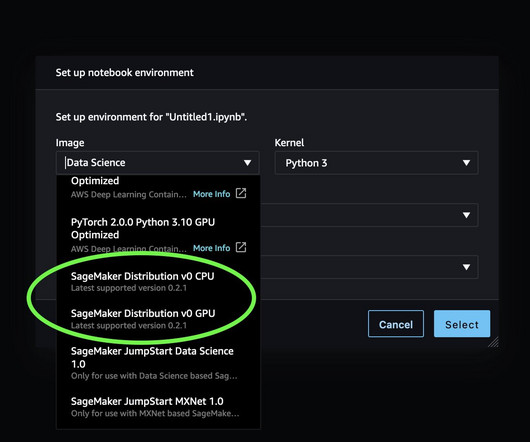Click More Info link for PyTorch image

[x=212, y=248]
